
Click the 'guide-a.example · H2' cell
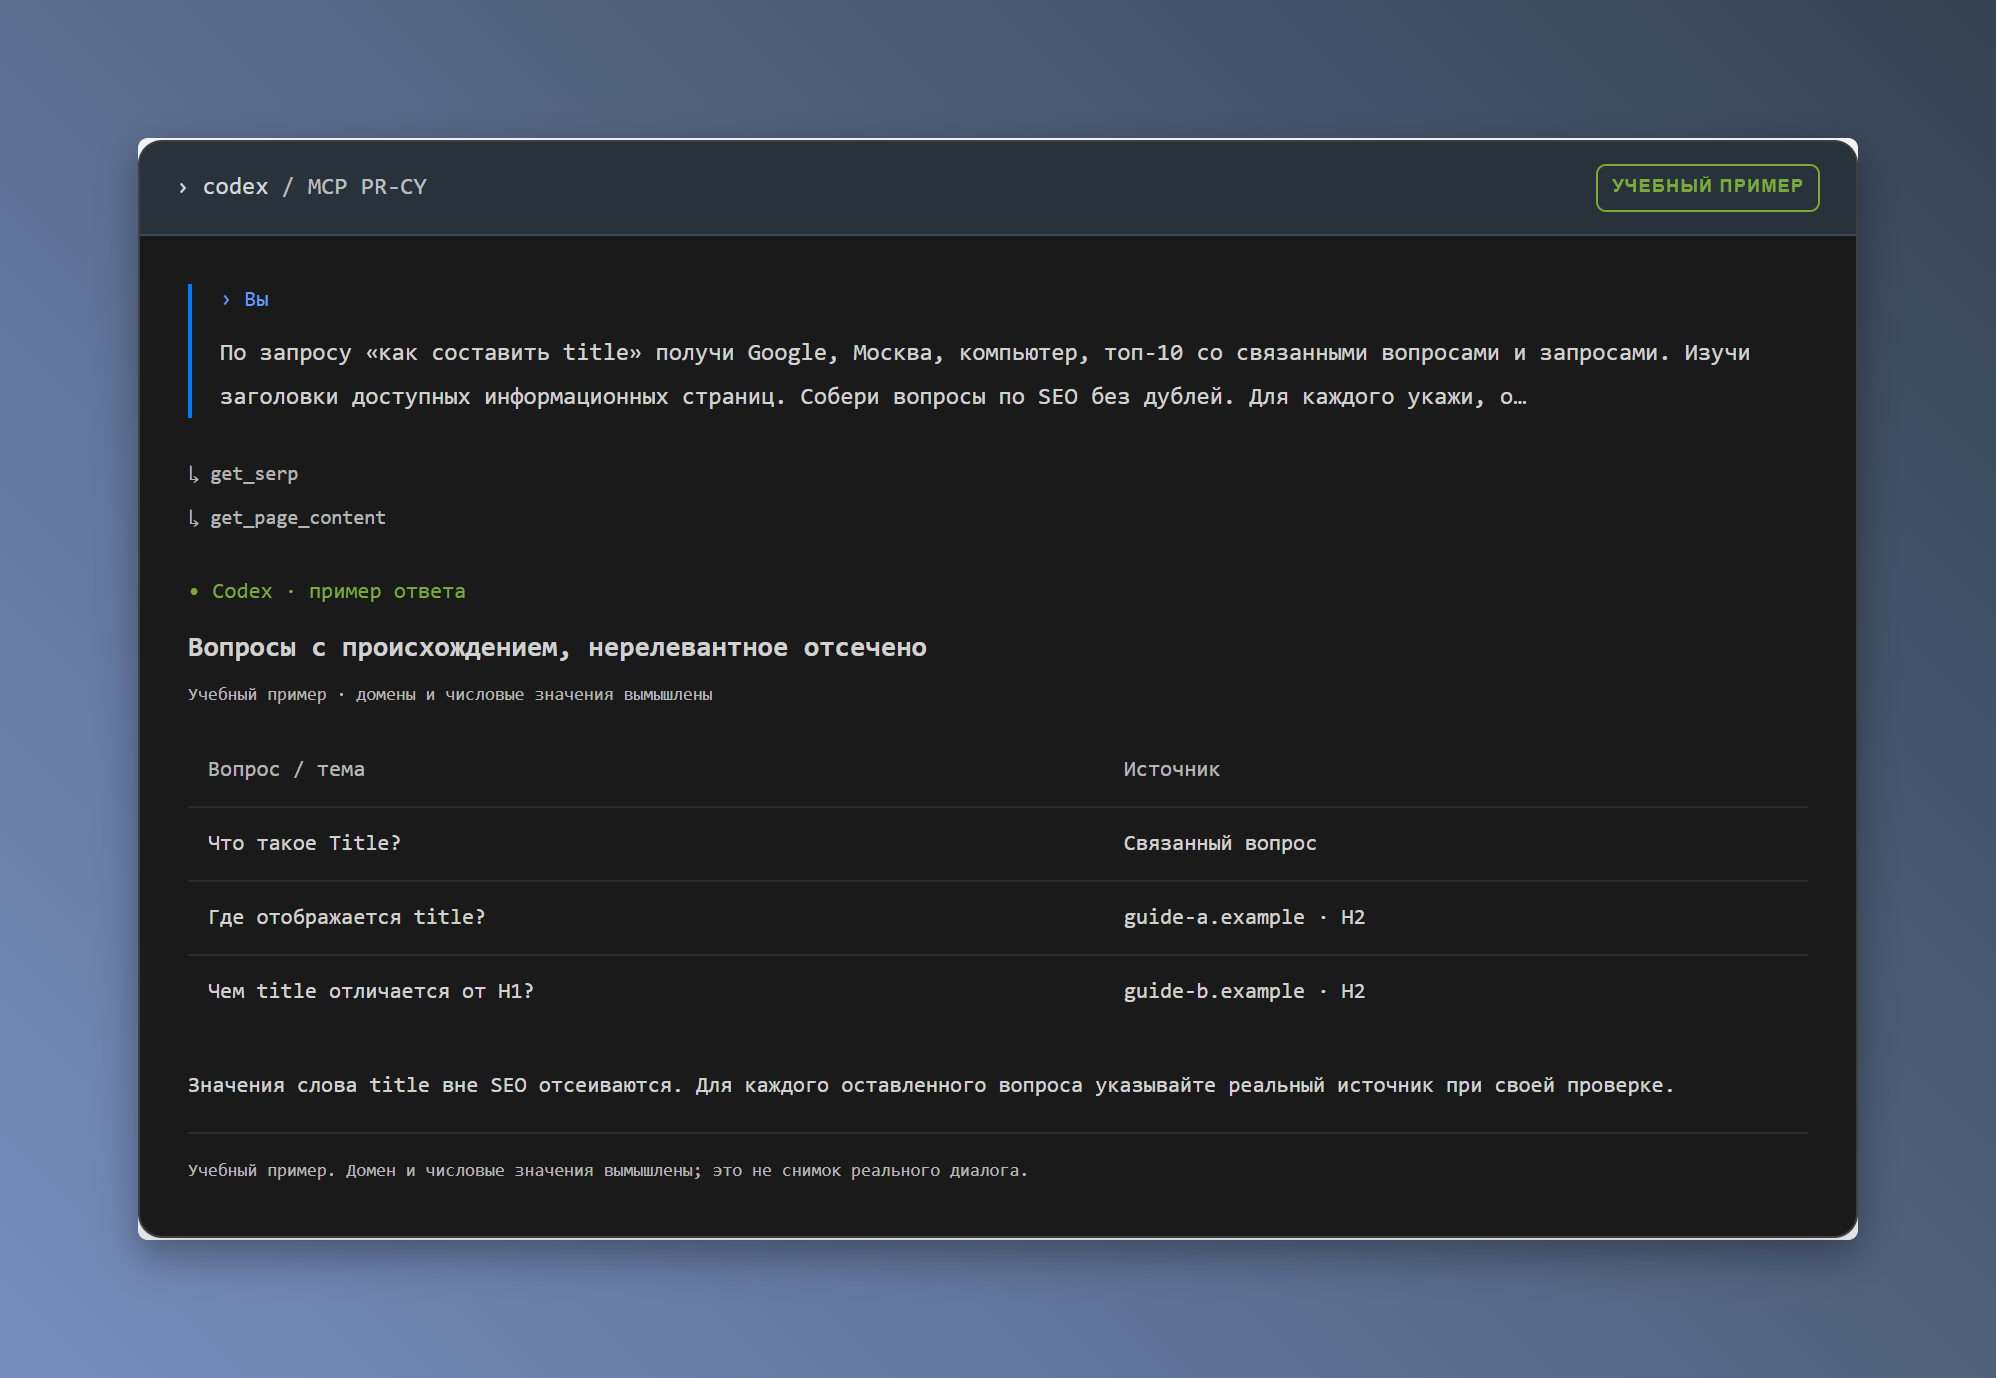coord(1244,917)
